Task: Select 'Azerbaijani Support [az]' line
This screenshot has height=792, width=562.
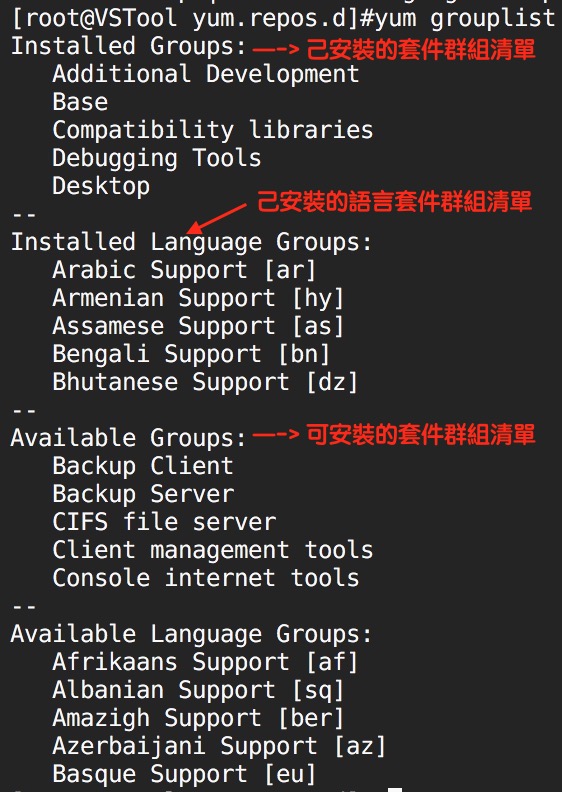Action: pyautogui.click(x=219, y=746)
